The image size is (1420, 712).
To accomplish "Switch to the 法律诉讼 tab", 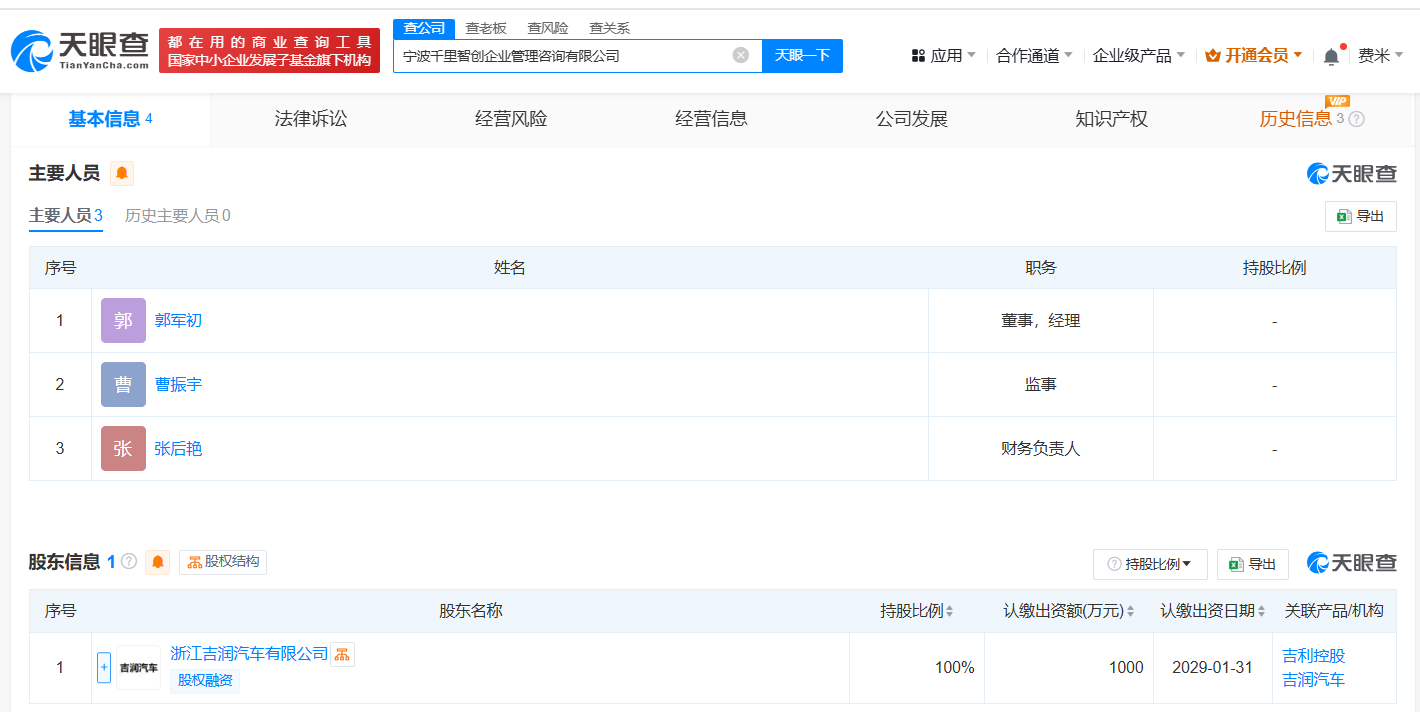I will pos(310,118).
